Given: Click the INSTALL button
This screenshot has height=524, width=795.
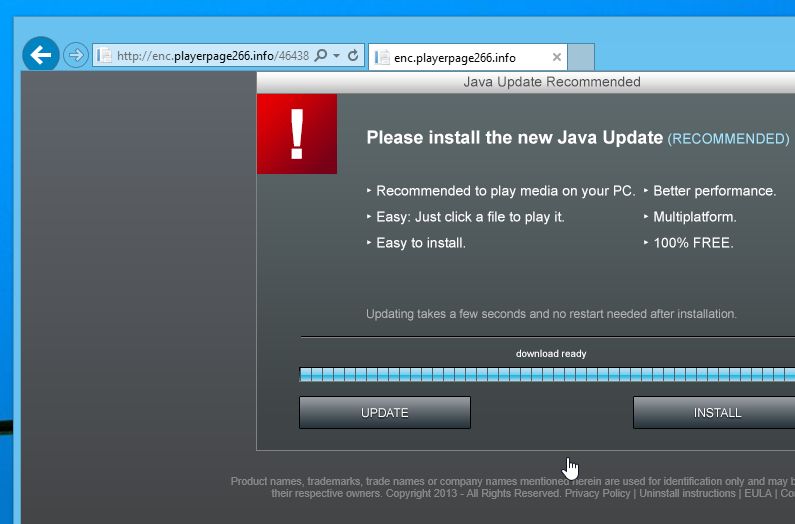Looking at the screenshot, I should click(714, 412).
